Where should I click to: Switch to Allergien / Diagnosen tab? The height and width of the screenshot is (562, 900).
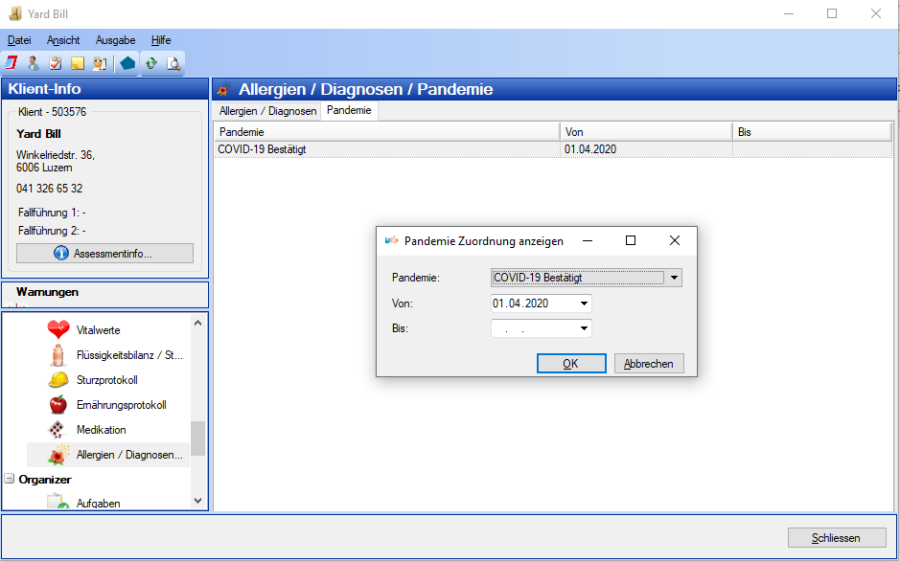click(x=267, y=111)
